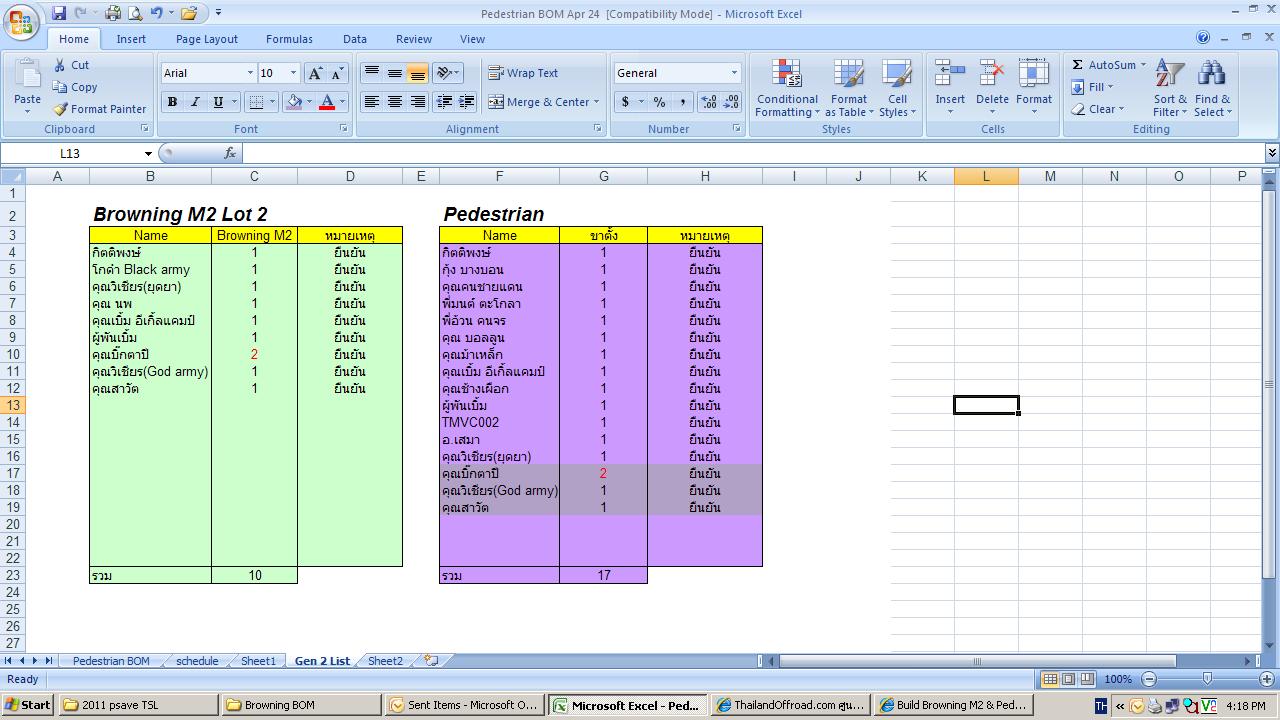The height and width of the screenshot is (720, 1280).
Task: Click the Save icon in Quick Access
Action: click(x=59, y=13)
